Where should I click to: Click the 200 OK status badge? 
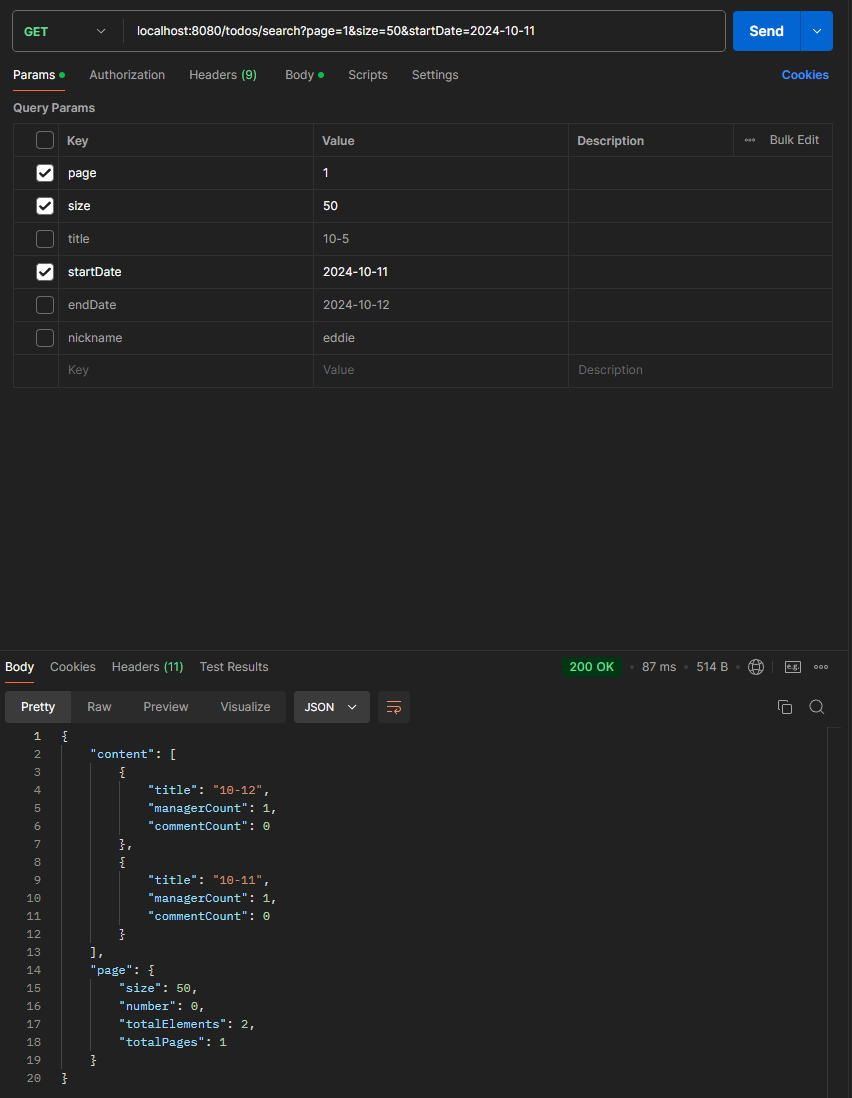point(591,667)
